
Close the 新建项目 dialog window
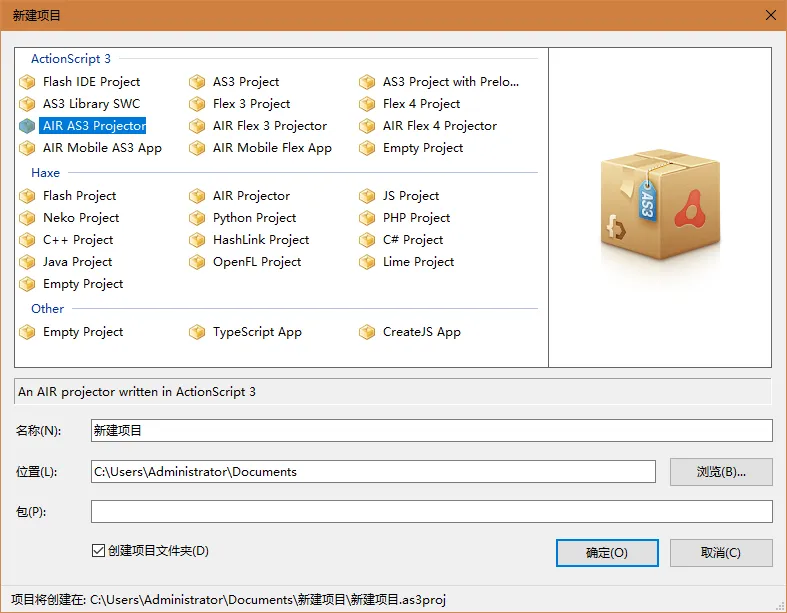(770, 15)
